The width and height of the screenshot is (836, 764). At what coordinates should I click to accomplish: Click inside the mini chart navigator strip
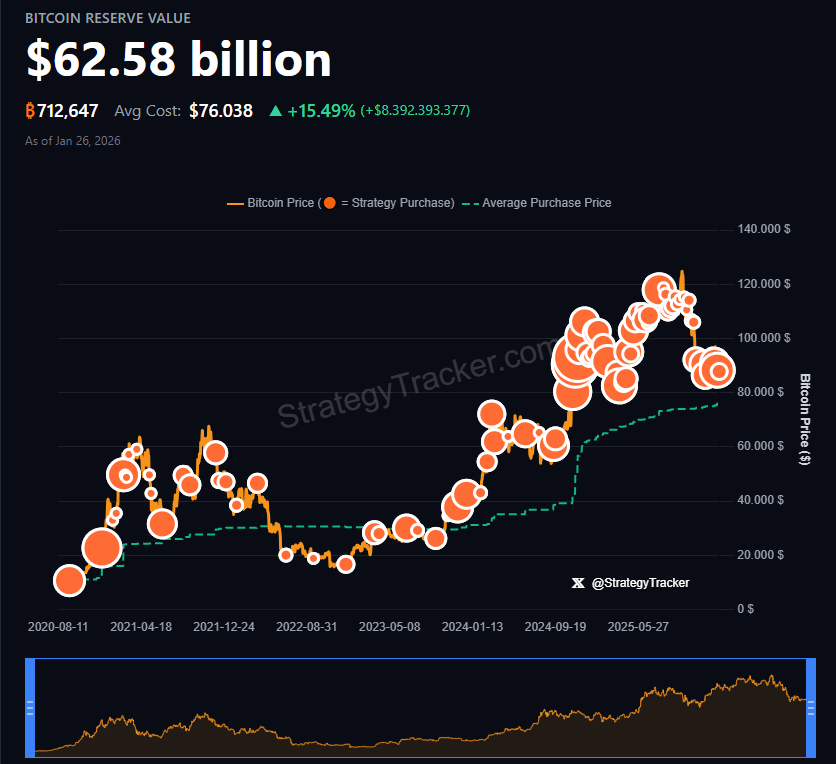pyautogui.click(x=420, y=706)
